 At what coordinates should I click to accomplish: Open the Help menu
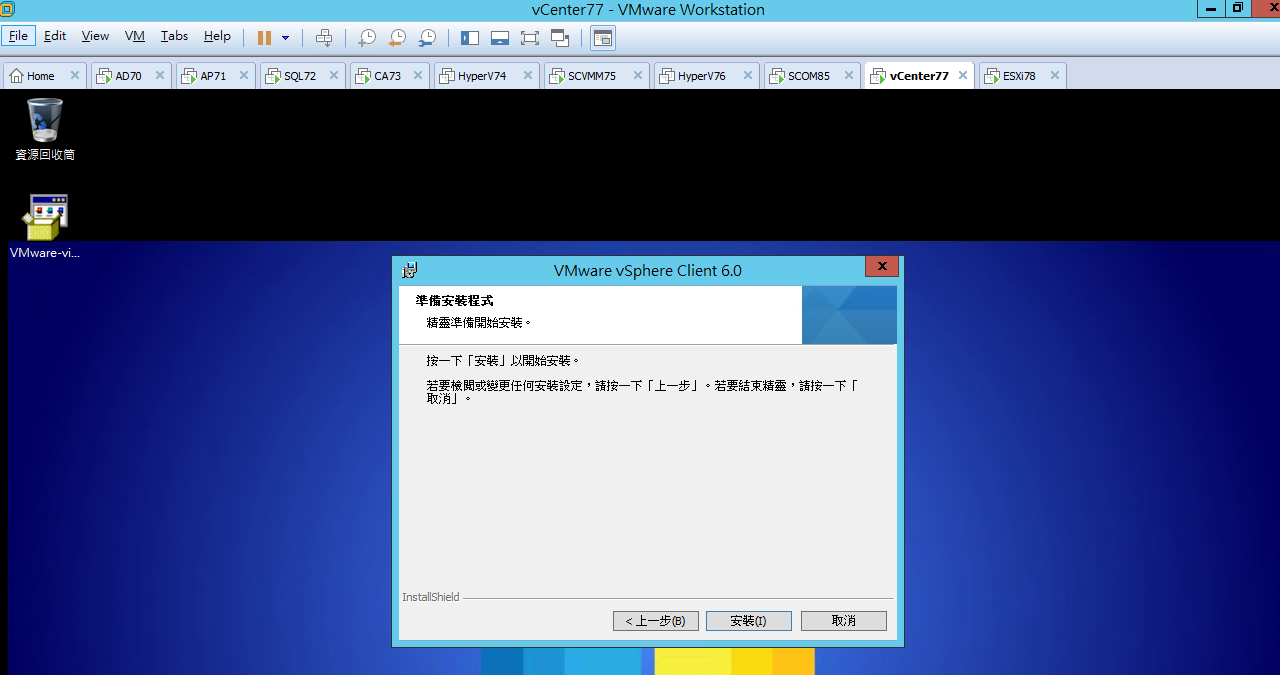[x=217, y=36]
